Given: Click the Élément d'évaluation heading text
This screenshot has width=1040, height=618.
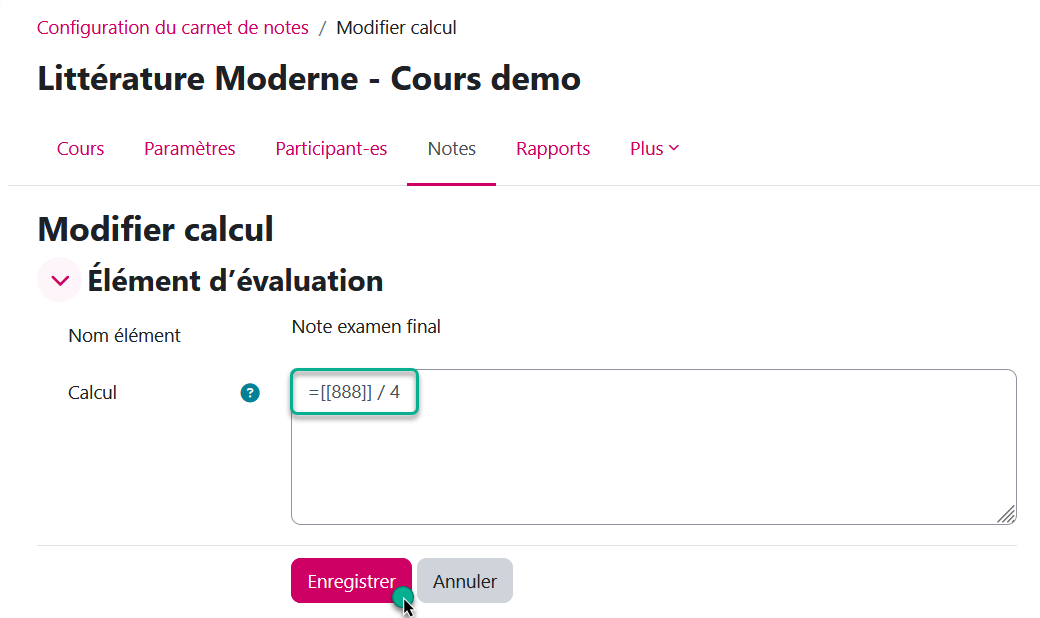Looking at the screenshot, I should 235,281.
